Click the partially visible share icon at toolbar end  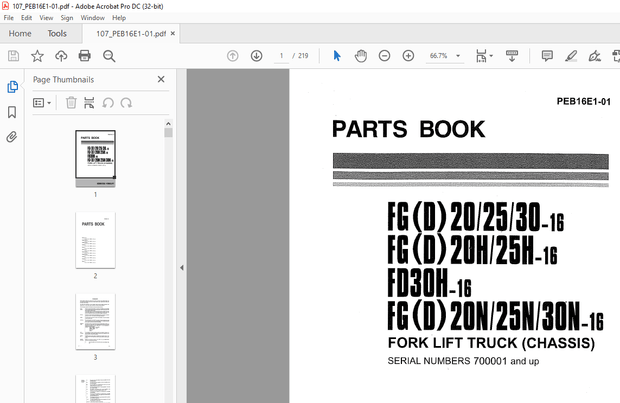(x=616, y=56)
